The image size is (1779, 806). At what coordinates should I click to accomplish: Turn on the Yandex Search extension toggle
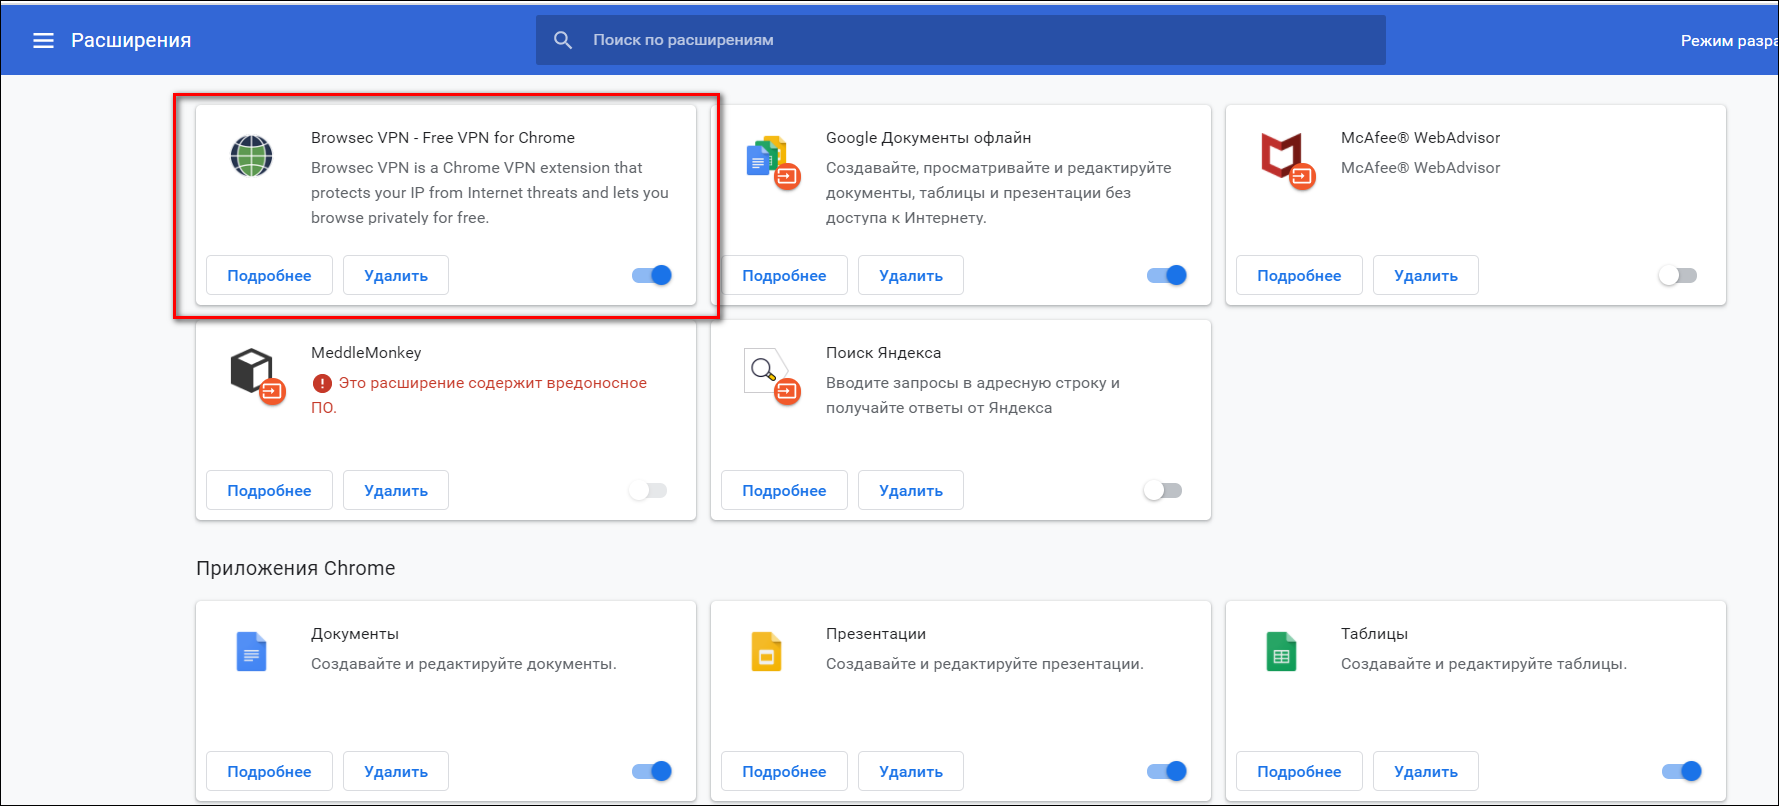(1163, 490)
